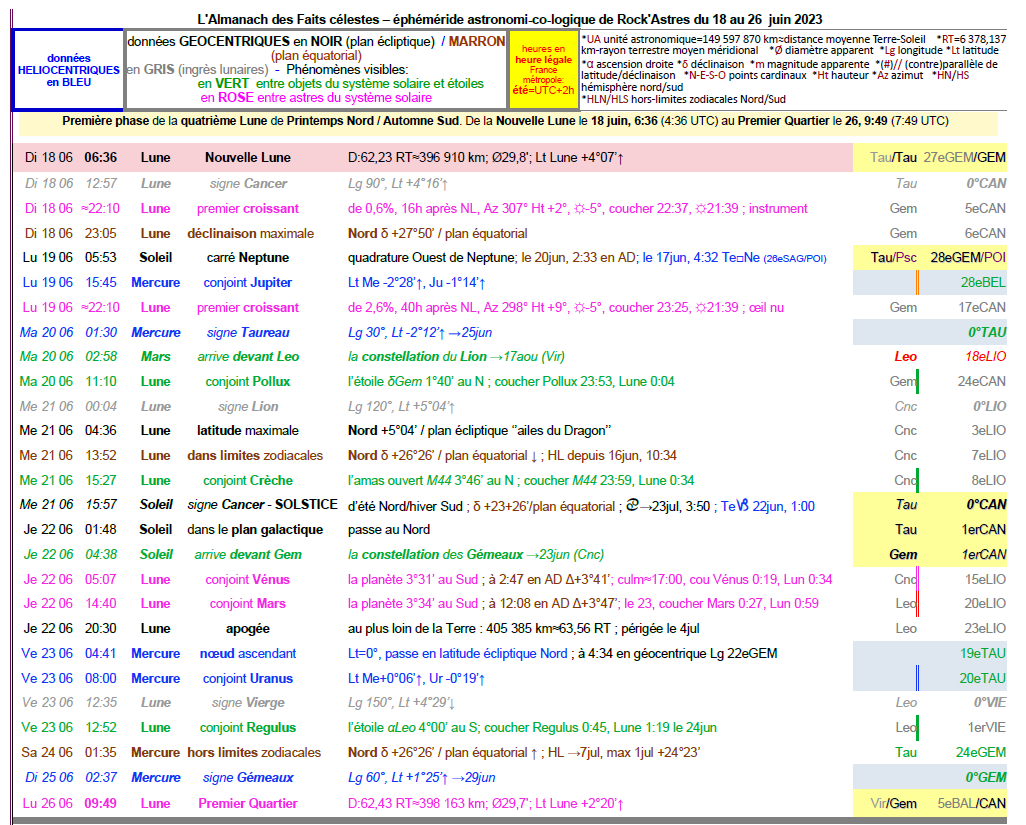Click "arrive devant Gem" in the Soleil row
Screen dimensions: 1026x825
point(248,554)
